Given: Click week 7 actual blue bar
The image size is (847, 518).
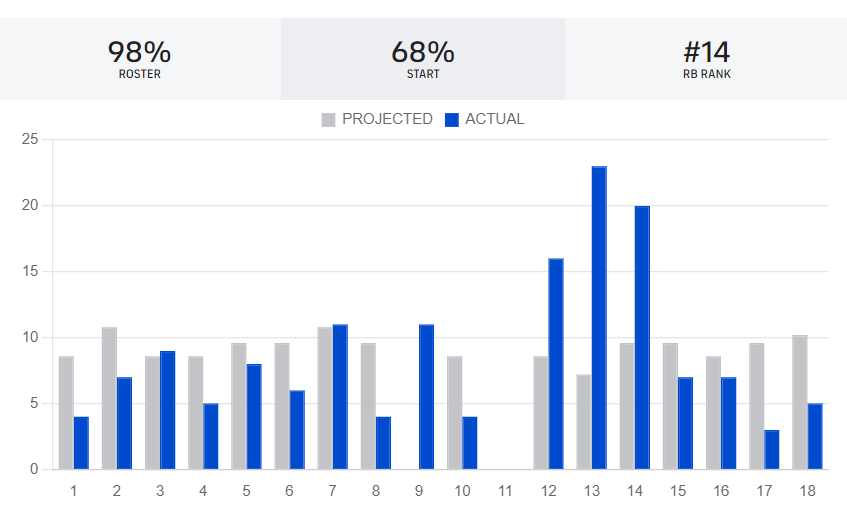Looking at the screenshot, I should coord(340,397).
